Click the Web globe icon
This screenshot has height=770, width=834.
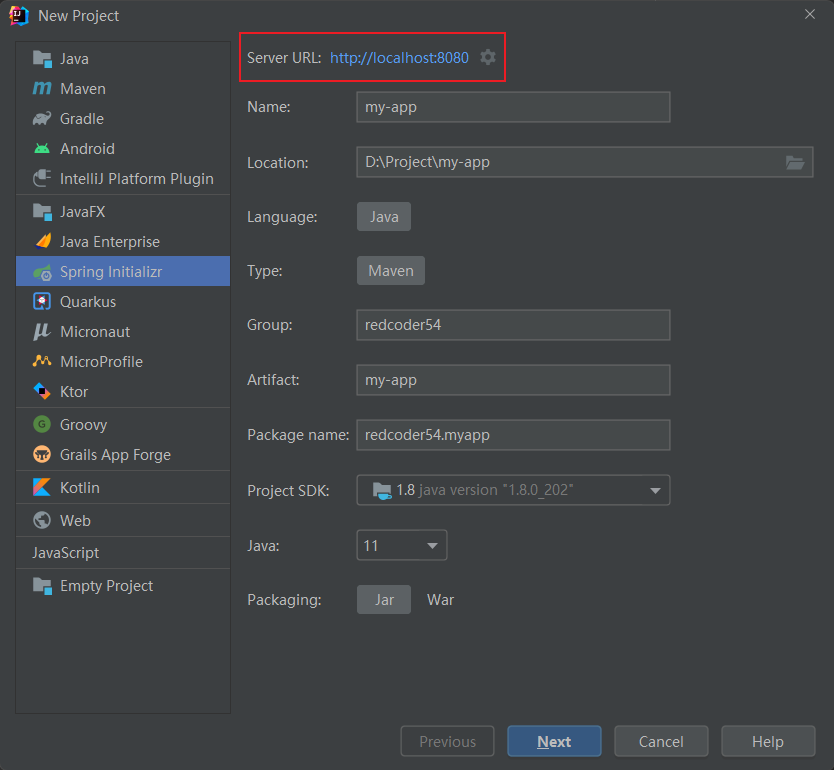42,520
